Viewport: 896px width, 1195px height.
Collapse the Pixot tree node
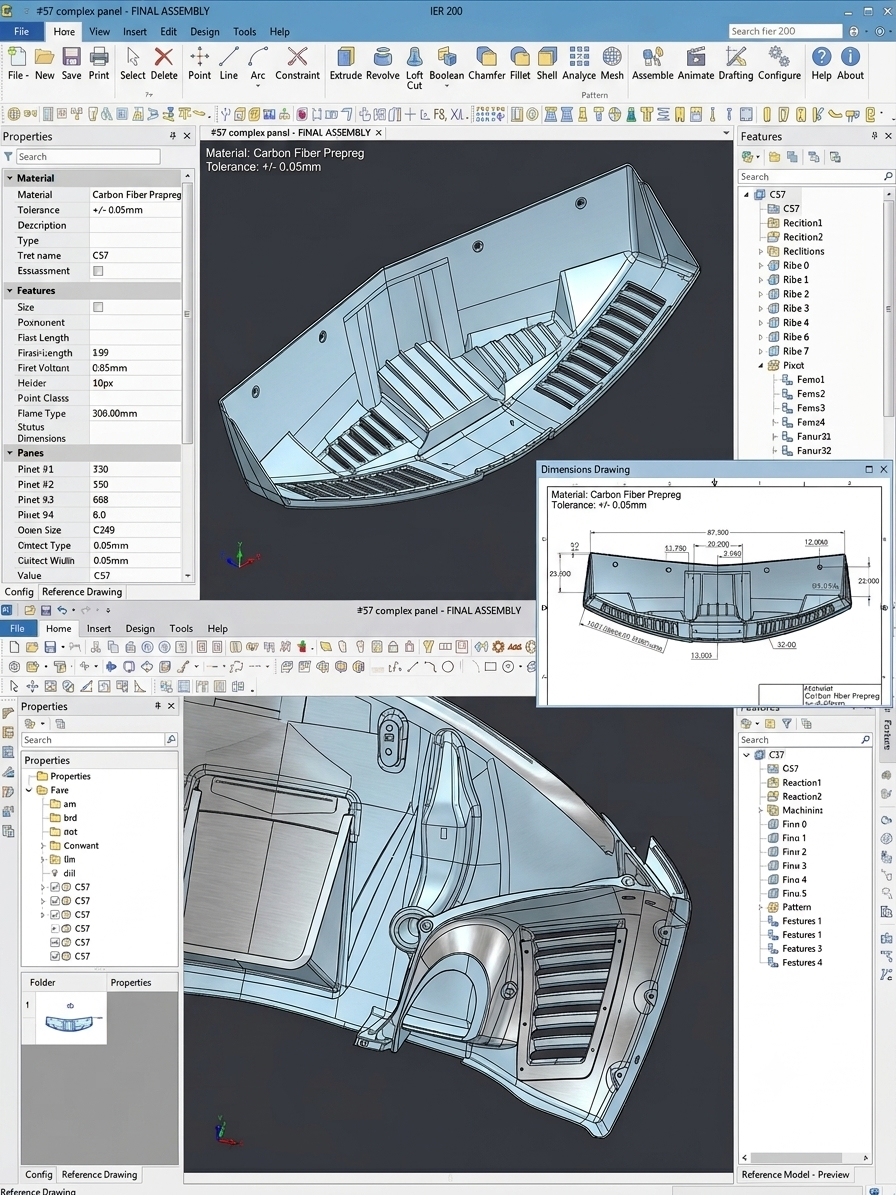click(760, 366)
